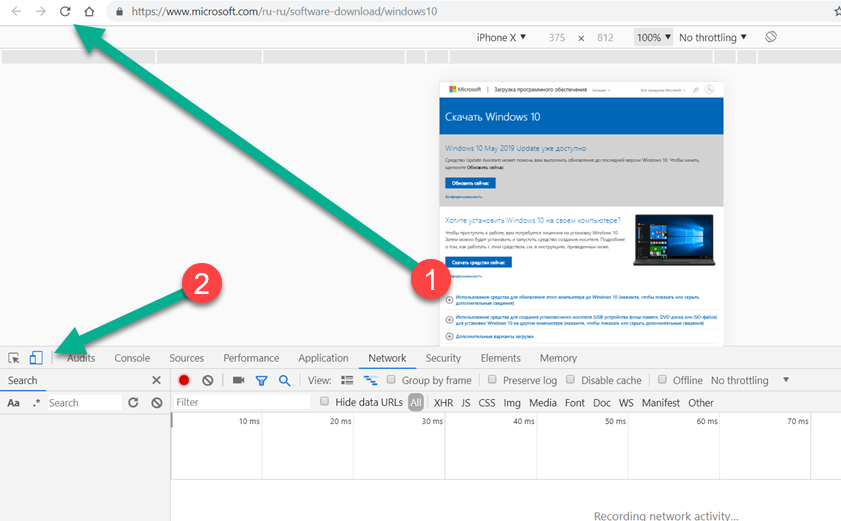Open the Application tab

(323, 358)
